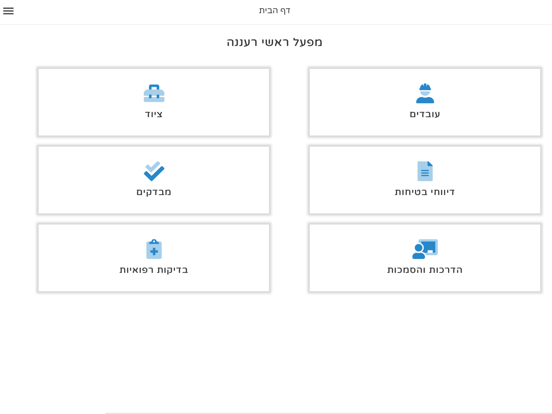Open the ציוד card
552x414 pixels.
click(x=154, y=102)
